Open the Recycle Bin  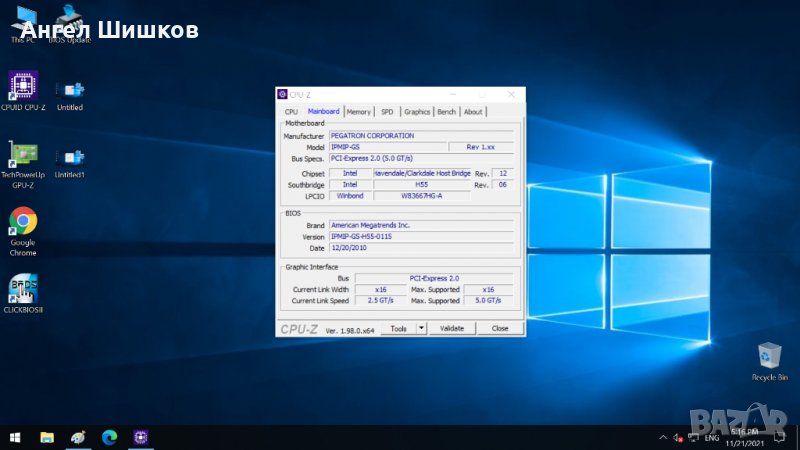point(769,356)
